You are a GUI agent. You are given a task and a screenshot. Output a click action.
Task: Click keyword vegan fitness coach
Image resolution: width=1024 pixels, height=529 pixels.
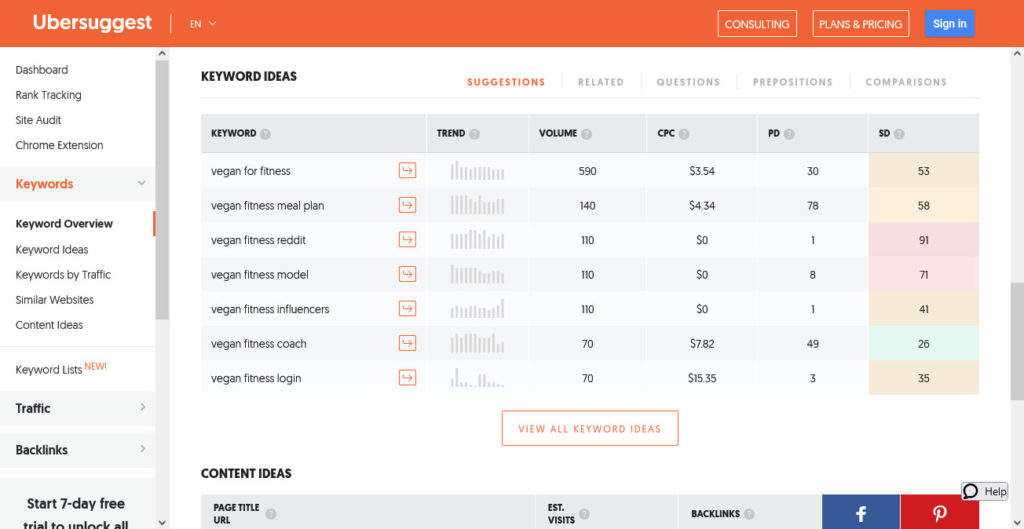259,344
